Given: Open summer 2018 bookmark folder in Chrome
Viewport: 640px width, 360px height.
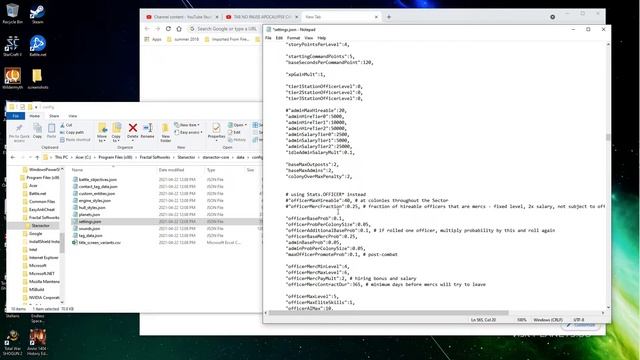Looking at the screenshot, I should pyautogui.click(x=183, y=39).
